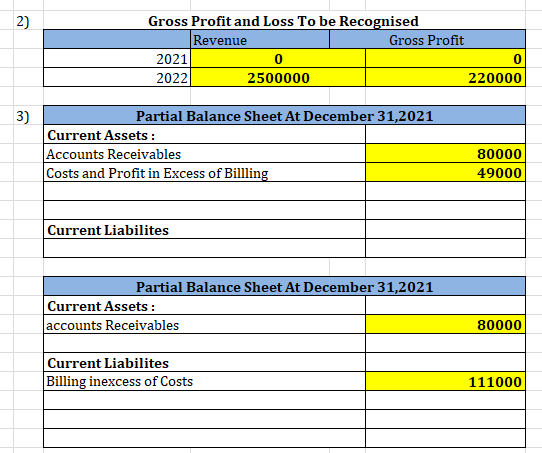Image resolution: width=542 pixels, height=453 pixels.
Task: Click the 111000 liability value cell
Action: [445, 381]
